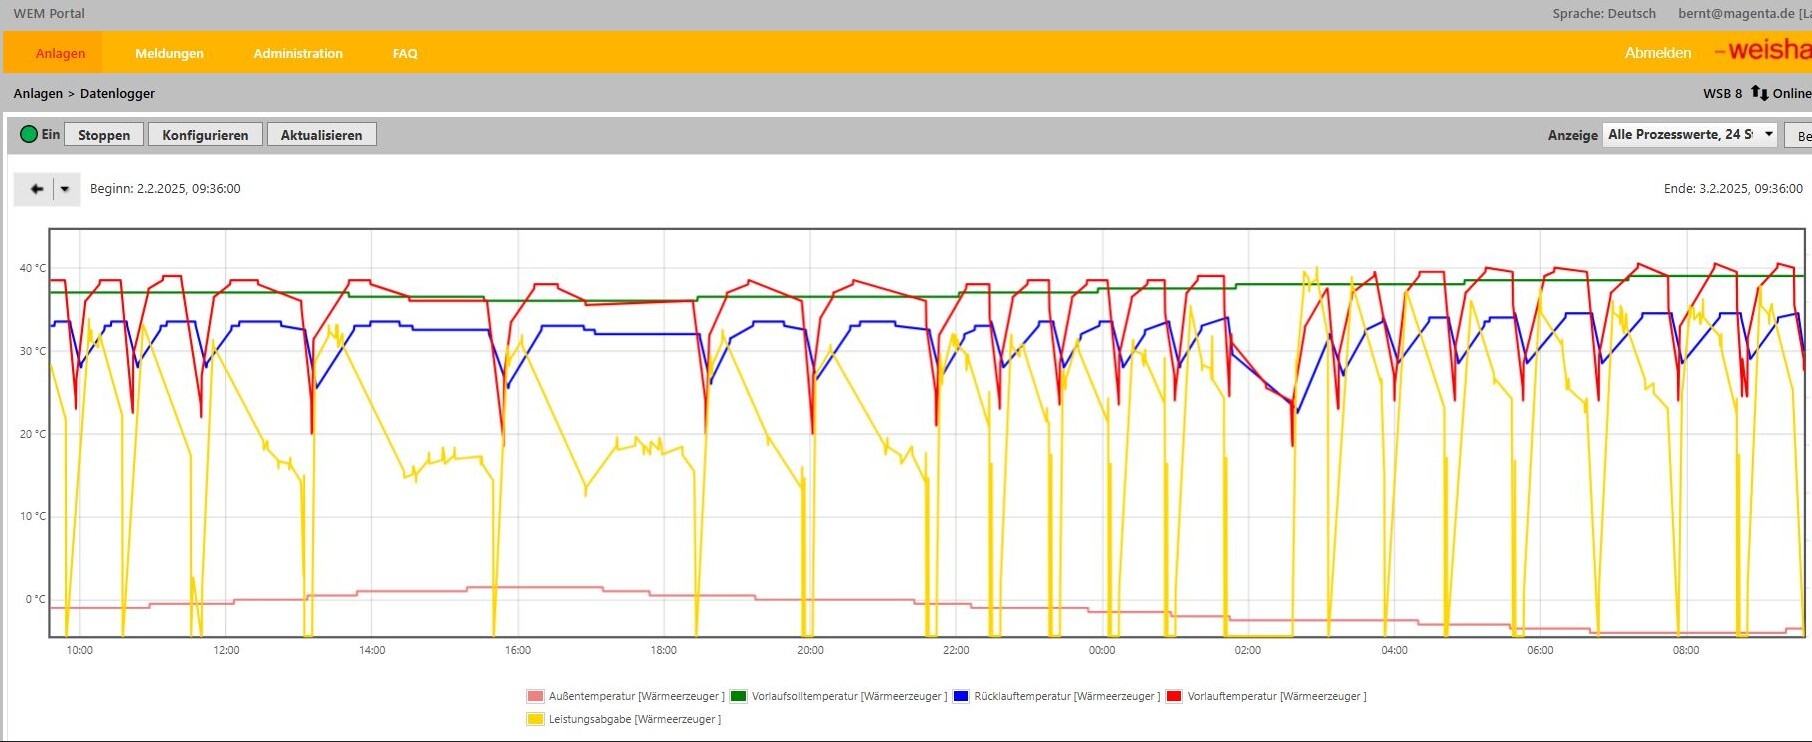Click the Online connection arrows icon
Viewport: 1812px width, 742px height.
coord(1759,93)
